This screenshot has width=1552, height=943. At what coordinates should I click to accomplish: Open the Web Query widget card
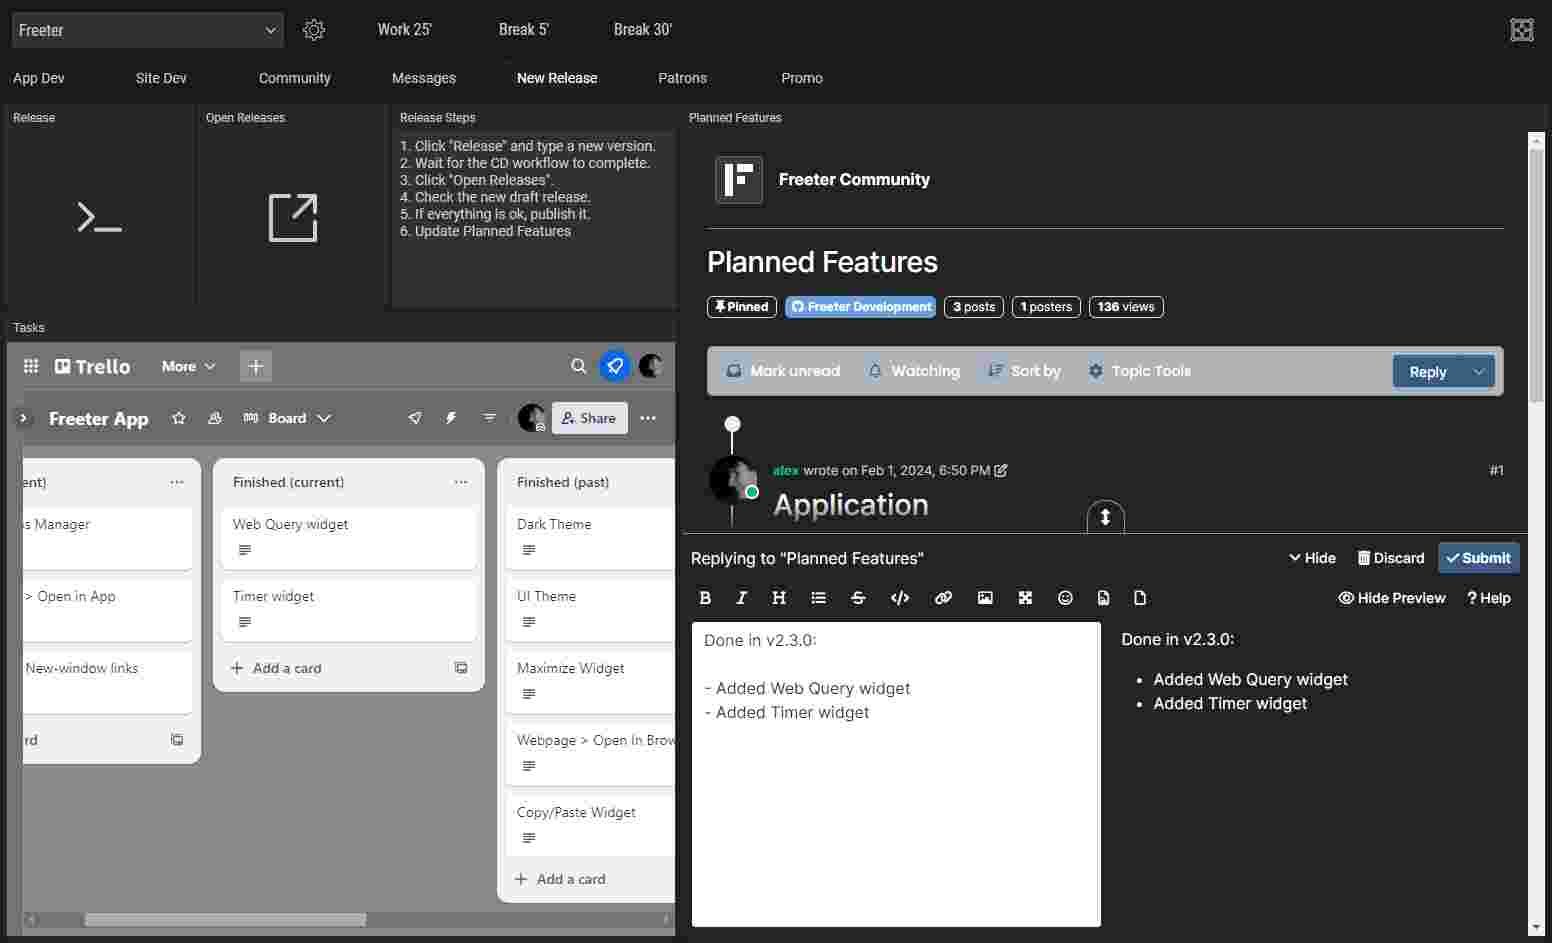click(x=349, y=536)
